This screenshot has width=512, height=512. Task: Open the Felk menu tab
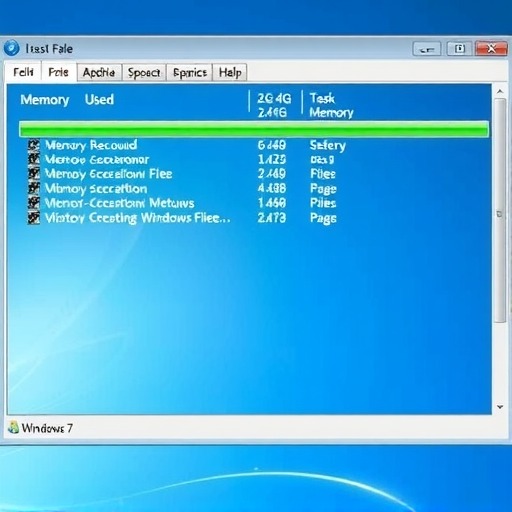pyautogui.click(x=23, y=72)
